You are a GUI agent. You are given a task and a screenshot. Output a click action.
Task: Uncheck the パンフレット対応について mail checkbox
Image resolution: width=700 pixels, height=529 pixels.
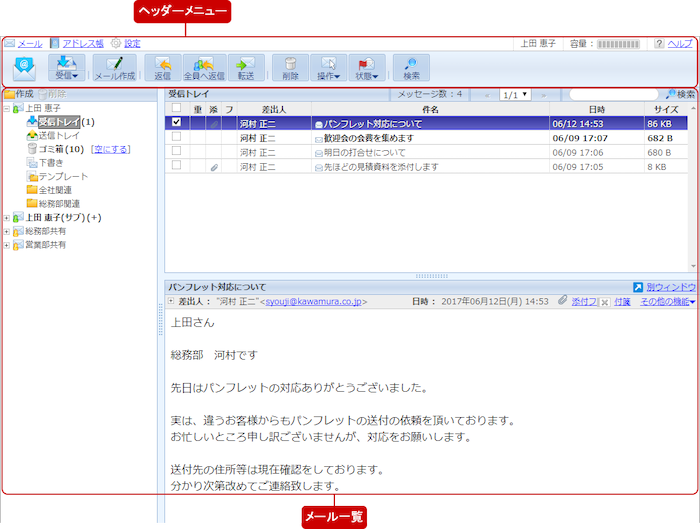click(177, 123)
